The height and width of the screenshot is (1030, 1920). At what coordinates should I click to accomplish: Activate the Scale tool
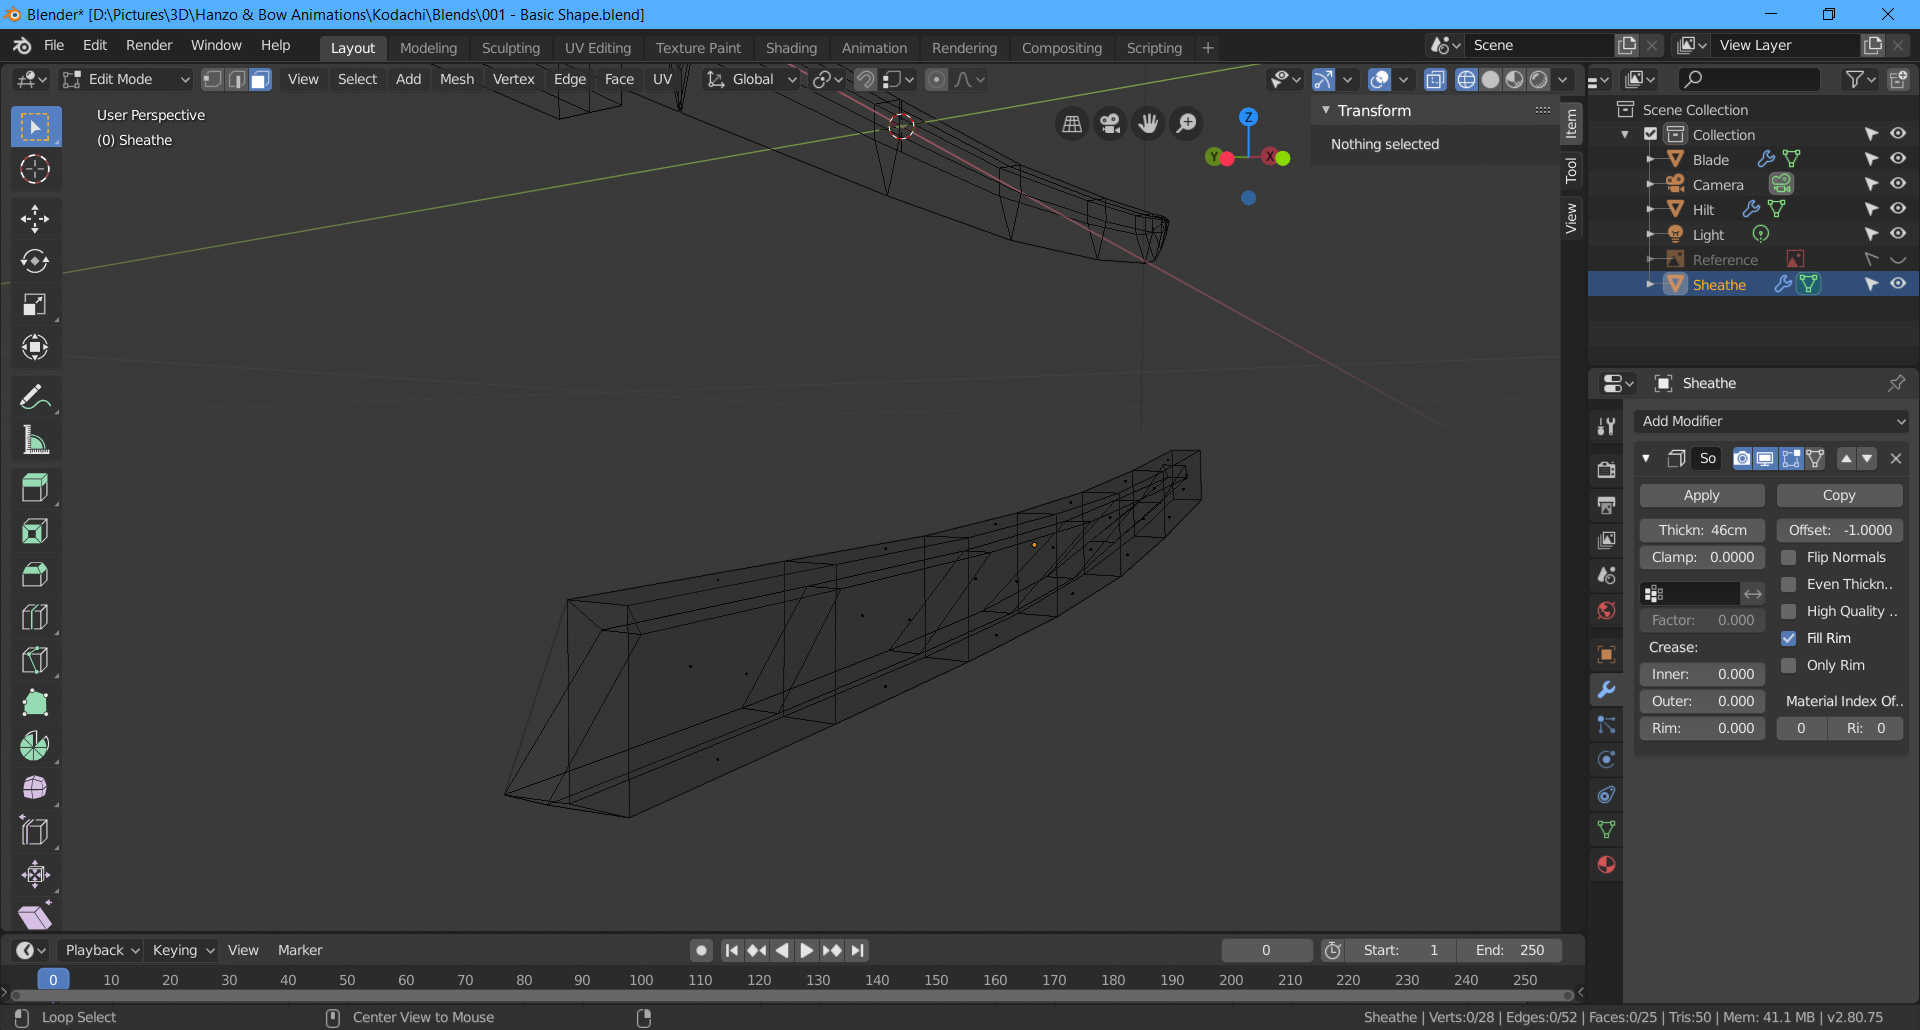(x=35, y=304)
